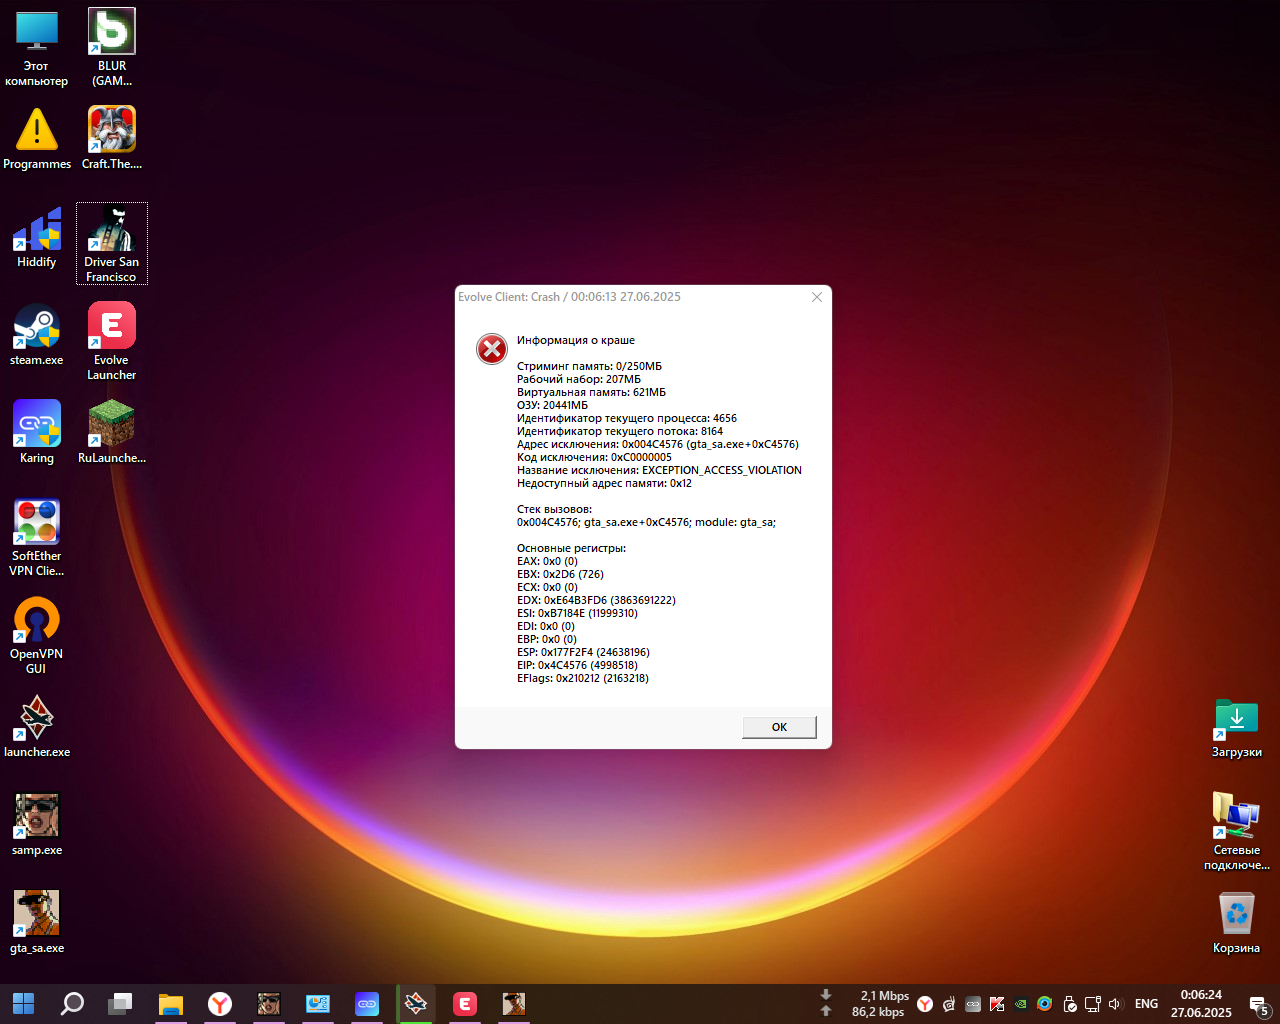The width and height of the screenshot is (1280, 1024).
Task: Select the RuLauncher Minecraft block icon
Action: [x=112, y=433]
